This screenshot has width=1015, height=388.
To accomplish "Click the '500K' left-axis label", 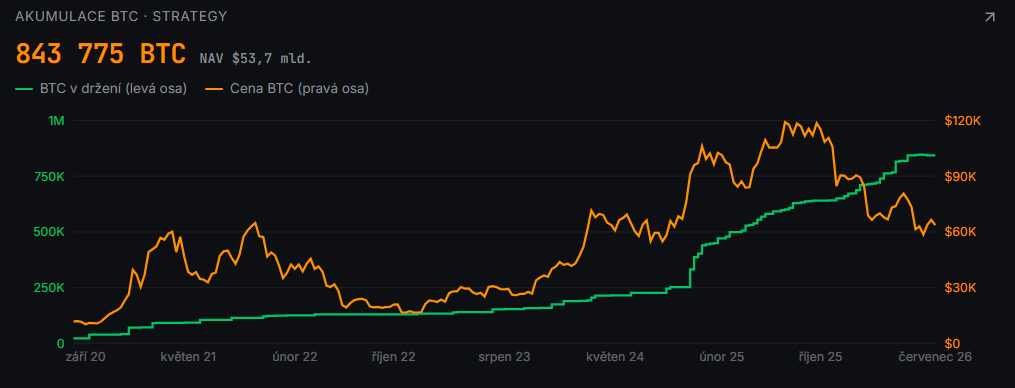I will pos(49,232).
